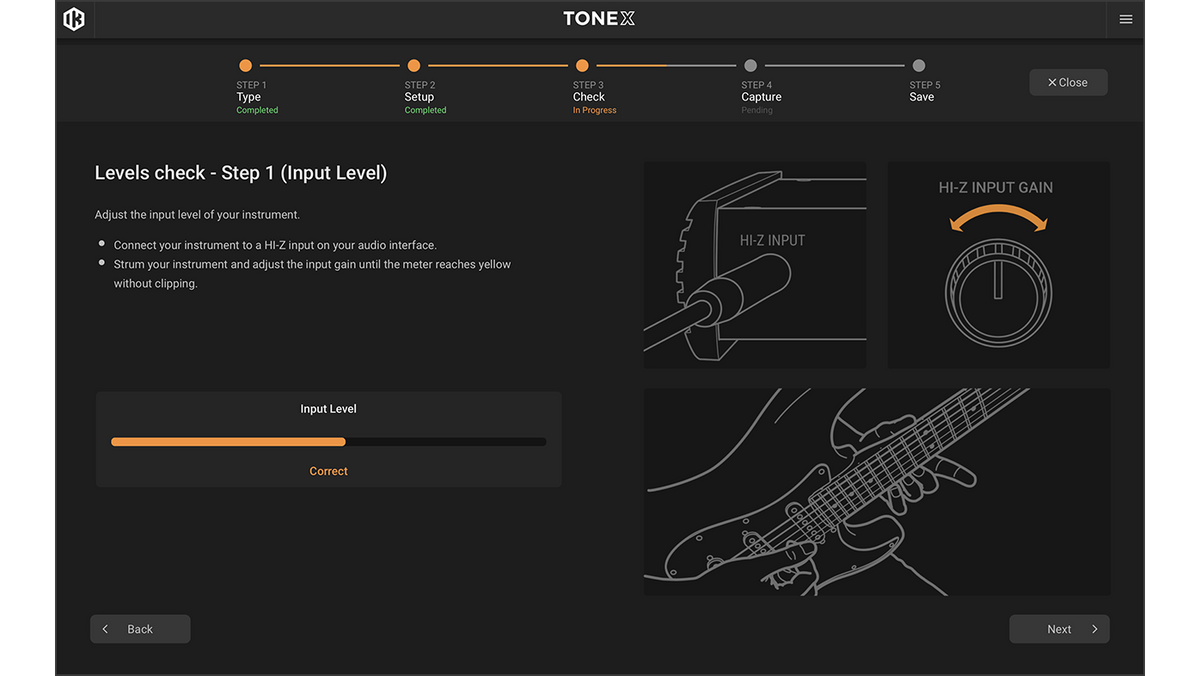Jump to Step 4 Capture

point(761,97)
